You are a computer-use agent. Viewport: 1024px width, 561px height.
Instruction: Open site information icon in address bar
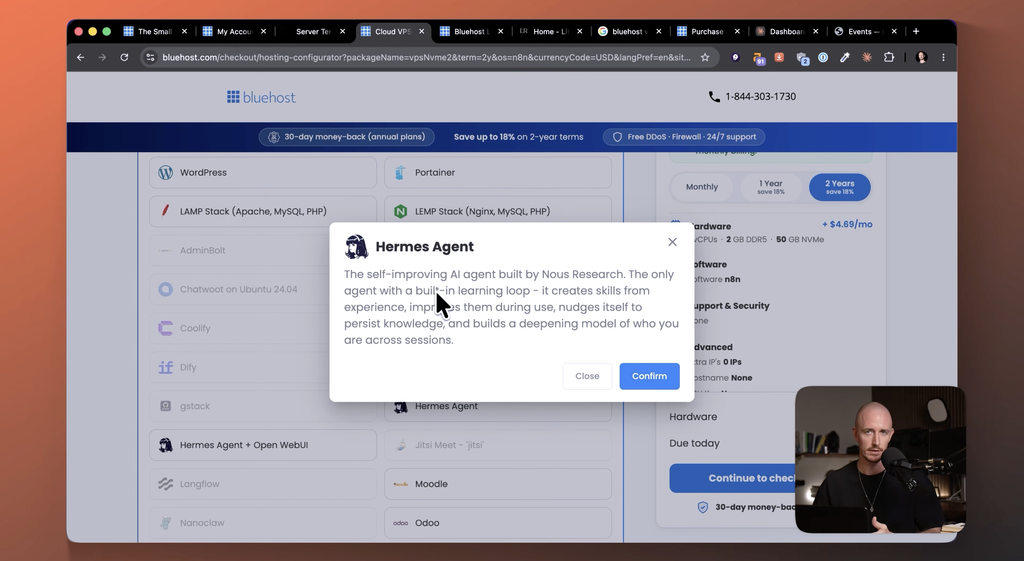pyautogui.click(x=150, y=57)
